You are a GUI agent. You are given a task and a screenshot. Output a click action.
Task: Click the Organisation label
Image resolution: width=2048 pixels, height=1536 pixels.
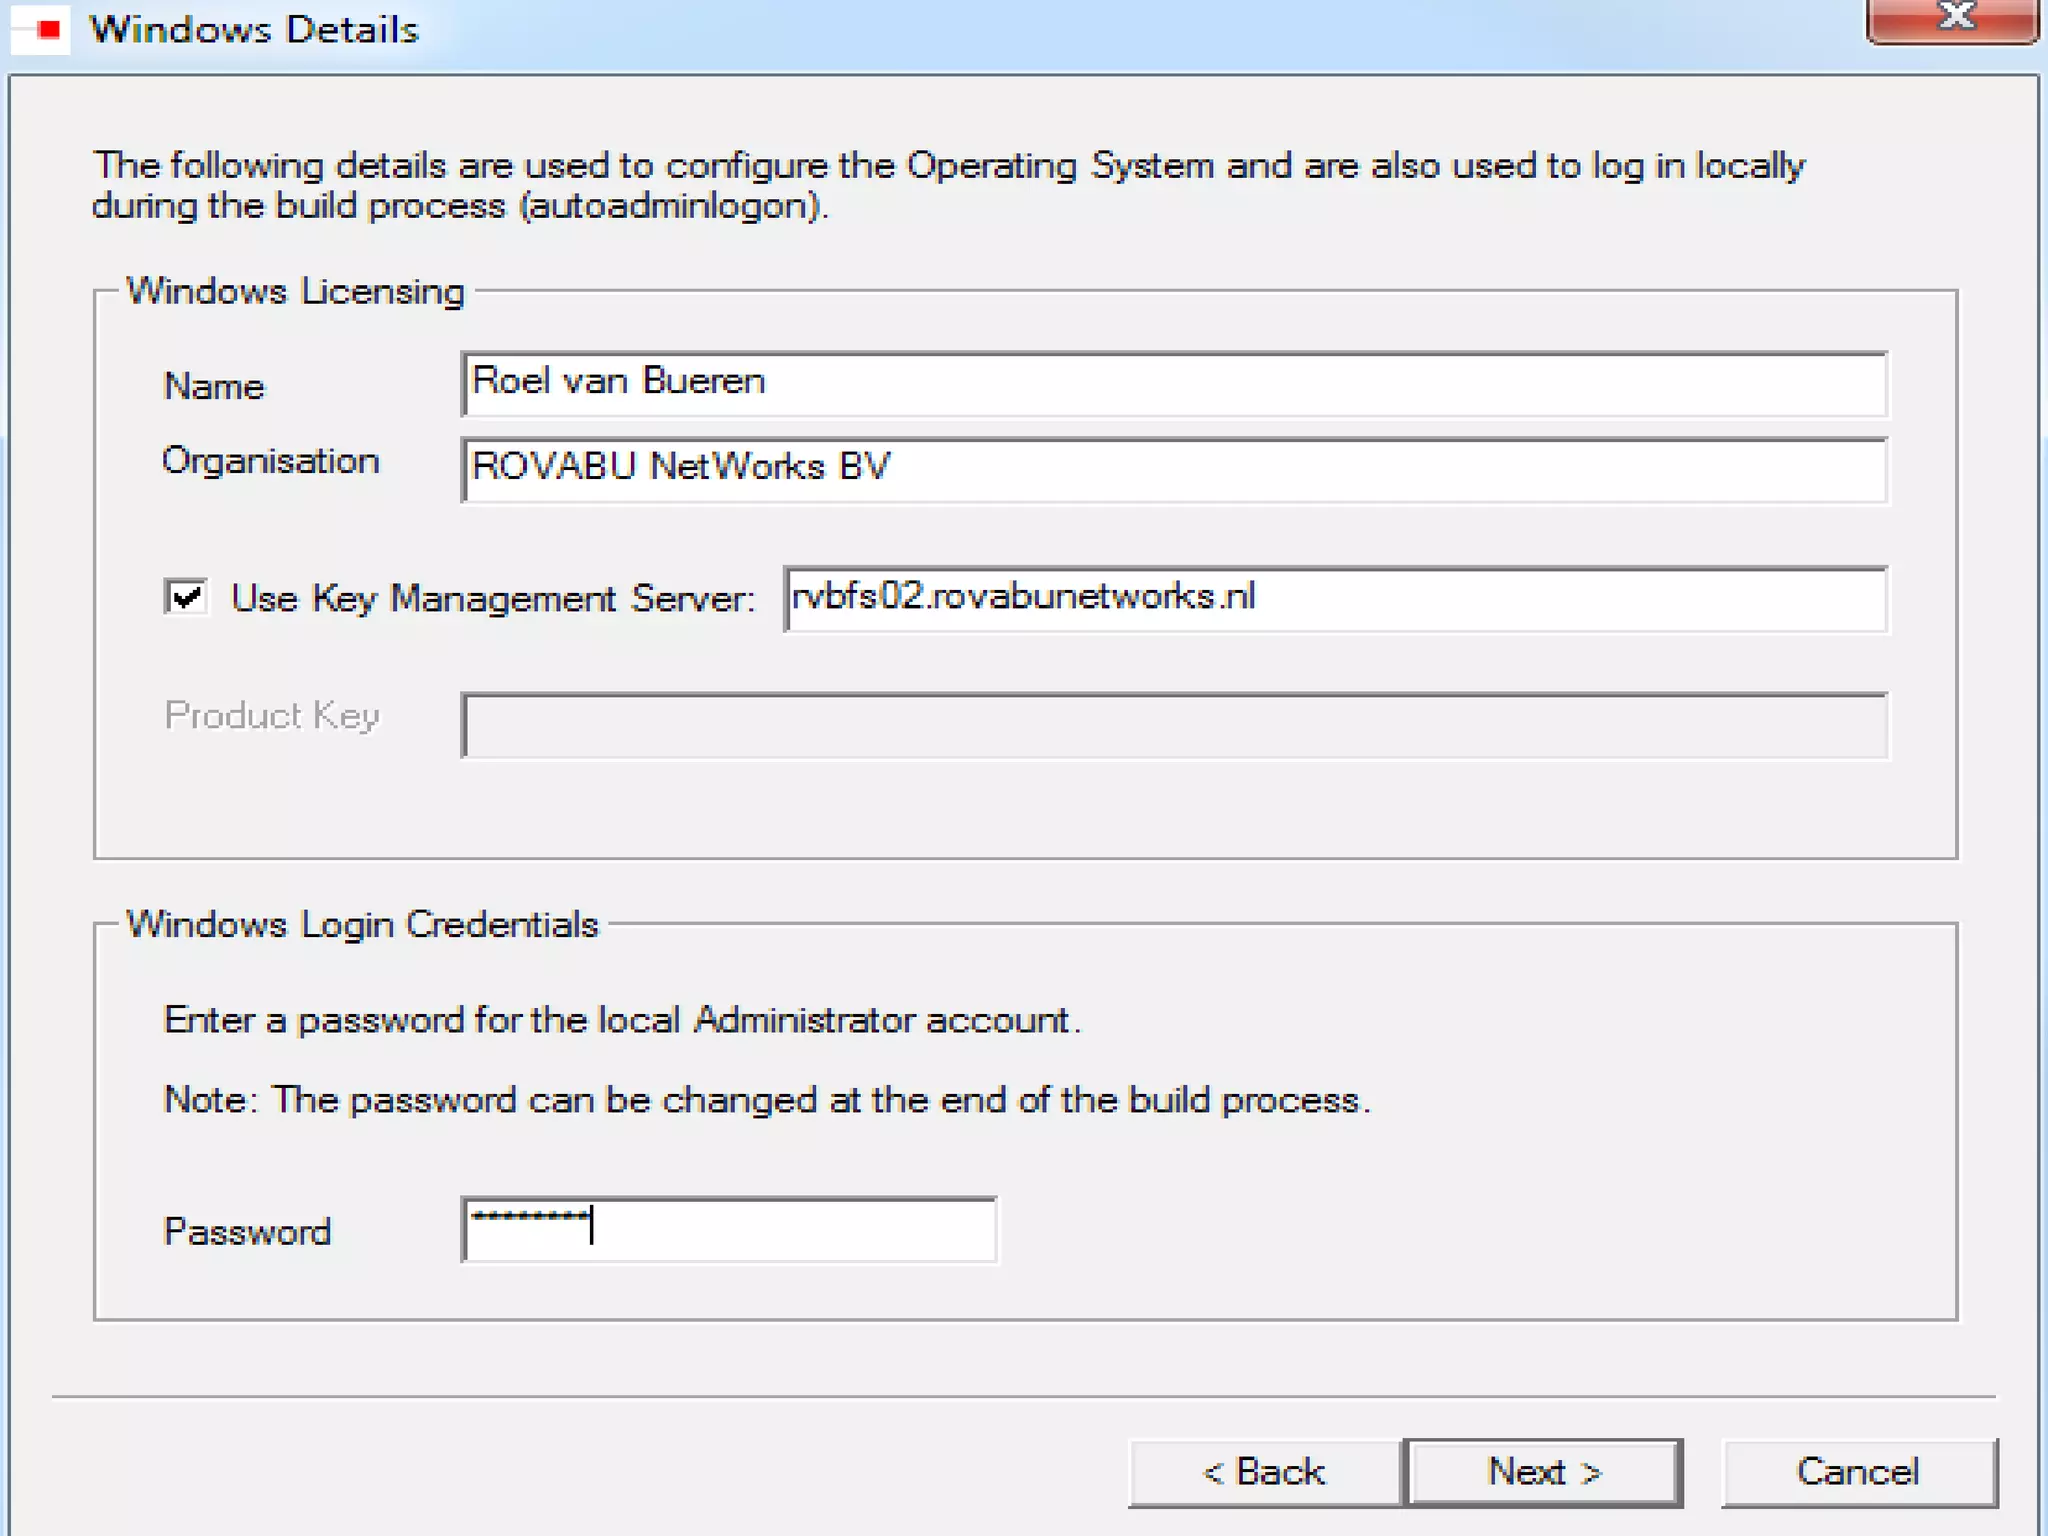(271, 461)
